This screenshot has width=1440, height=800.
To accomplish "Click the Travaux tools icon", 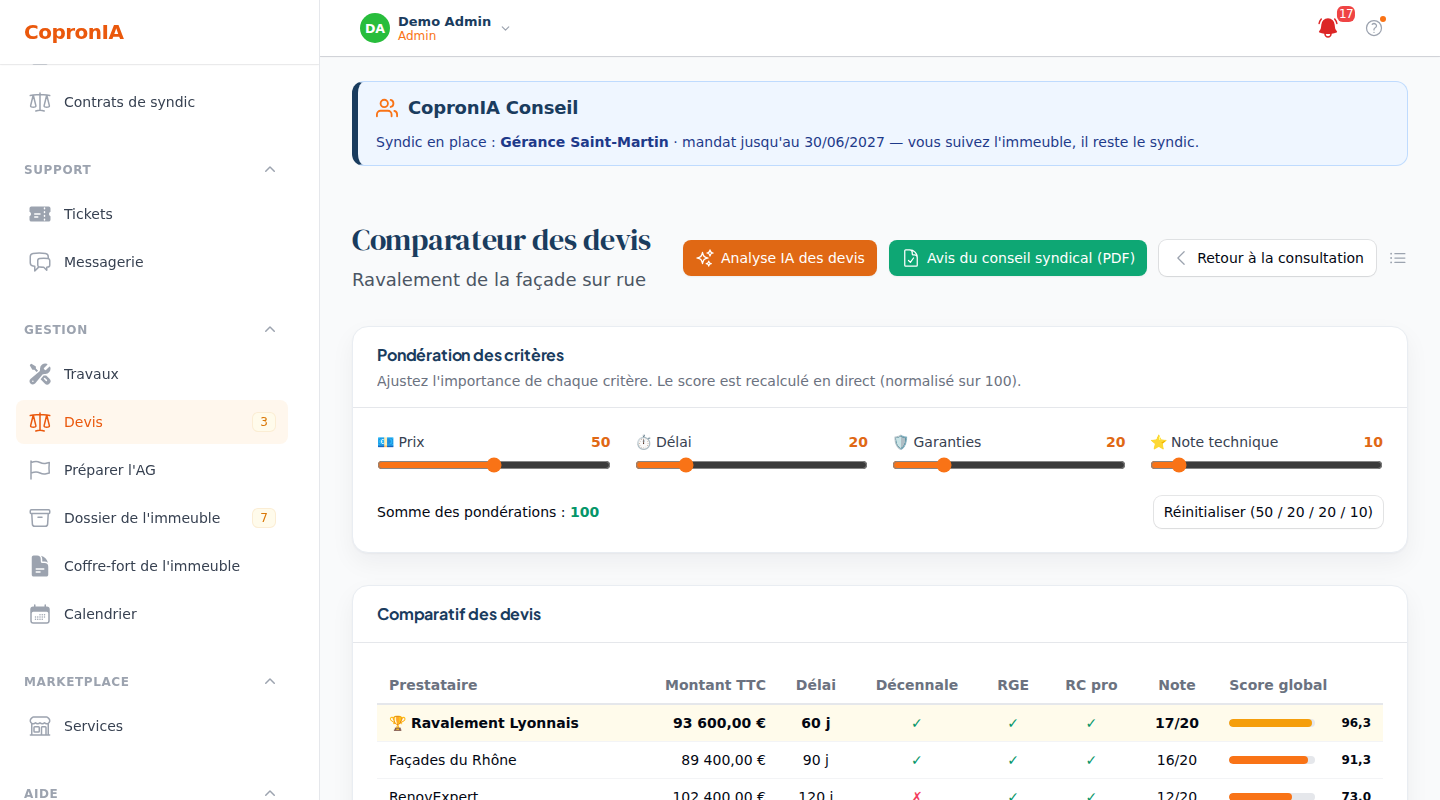I will click(x=40, y=374).
